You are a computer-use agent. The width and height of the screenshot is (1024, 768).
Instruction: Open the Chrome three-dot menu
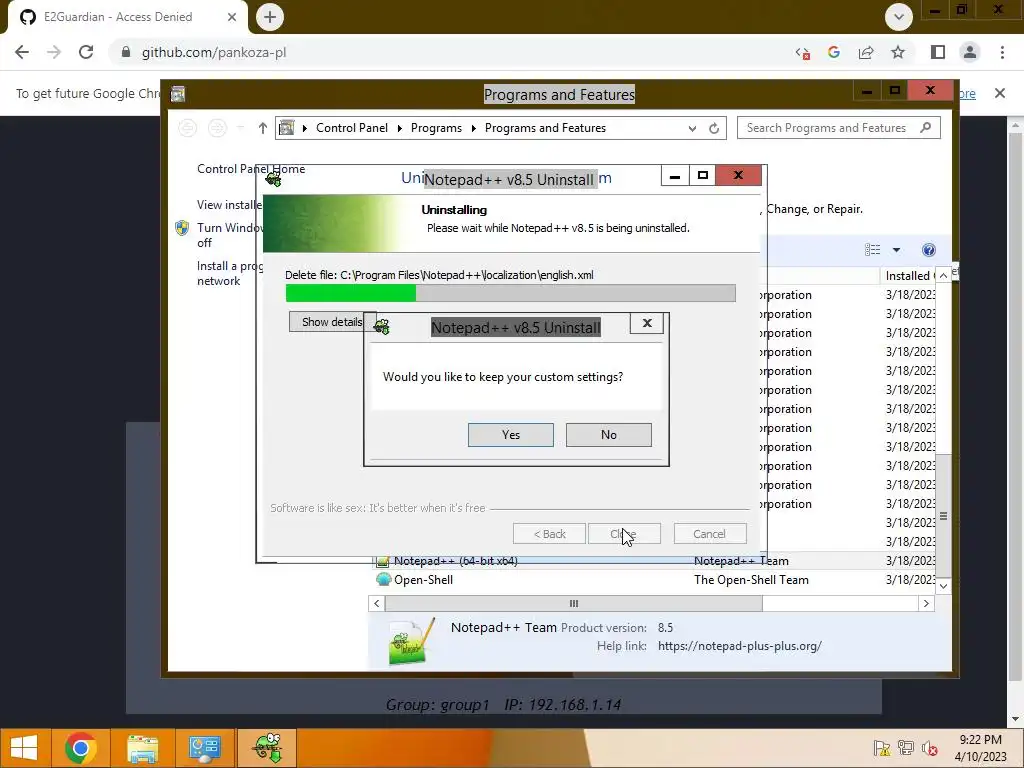coord(1002,52)
